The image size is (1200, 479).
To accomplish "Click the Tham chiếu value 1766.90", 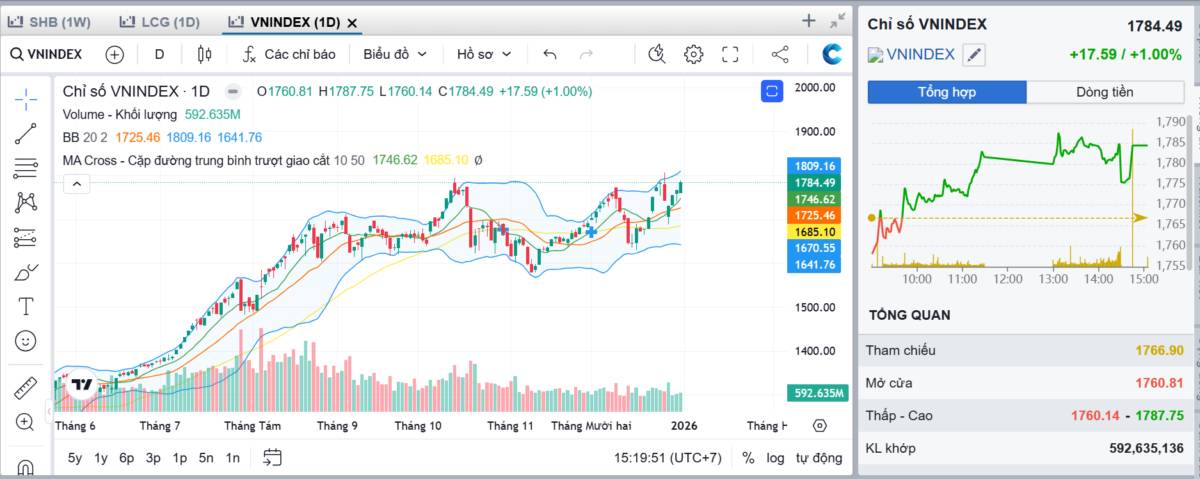I will 1159,350.
